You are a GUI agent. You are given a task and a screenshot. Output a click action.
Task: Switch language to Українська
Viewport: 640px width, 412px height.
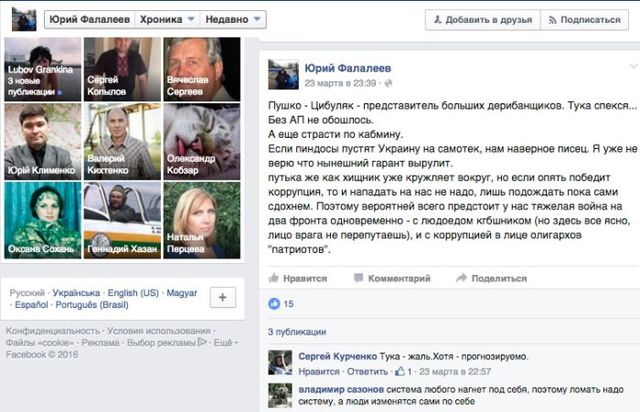(x=76, y=293)
